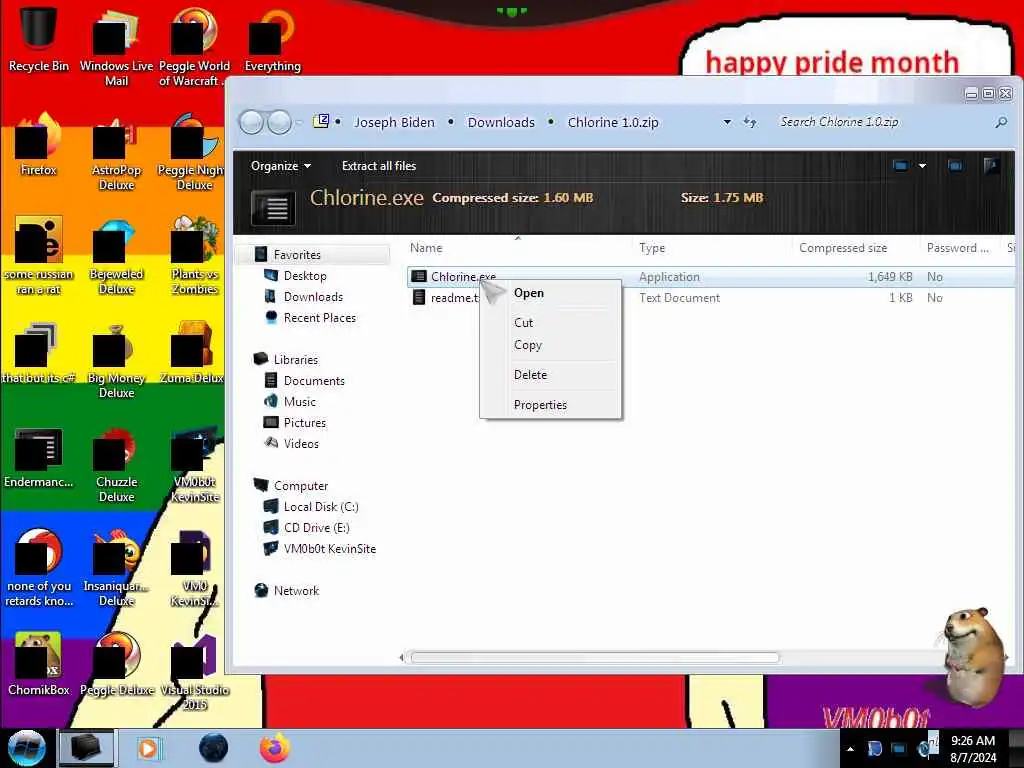Screen dimensions: 1024x768
Task: Open the view options dropdown arrow
Action: point(922,166)
